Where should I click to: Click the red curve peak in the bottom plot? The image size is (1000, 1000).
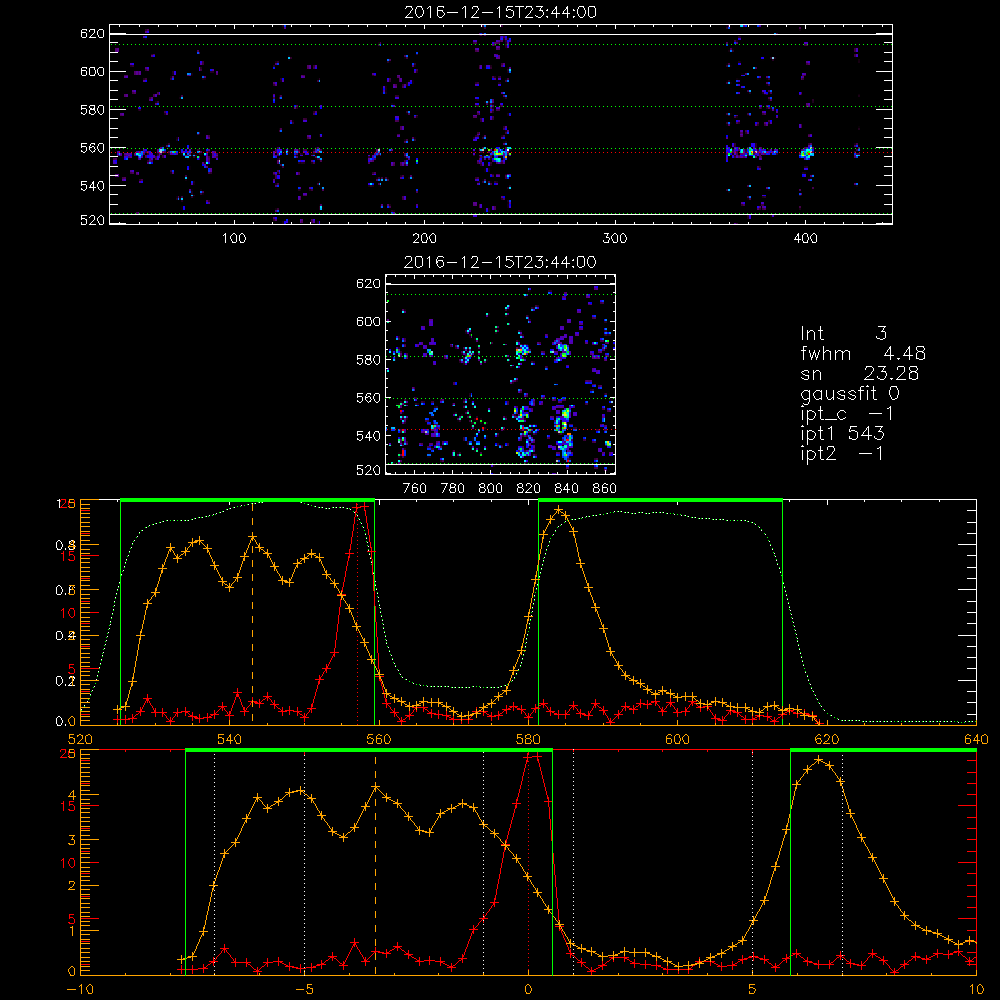(533, 756)
